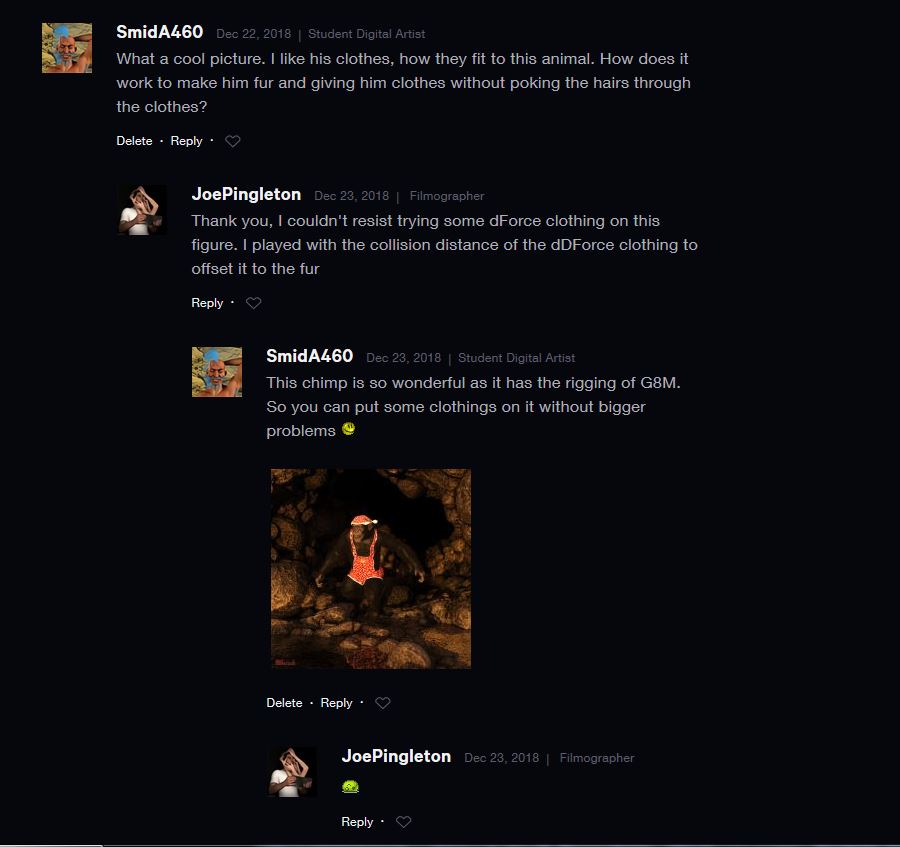Reply to SmidA460's chimp image comment
Viewport: 900px width, 847px height.
point(336,702)
